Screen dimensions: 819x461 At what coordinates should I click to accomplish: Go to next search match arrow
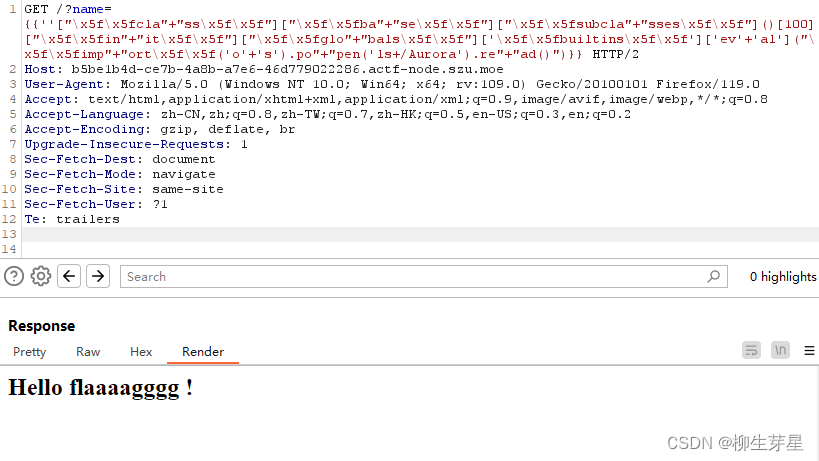click(x=98, y=276)
